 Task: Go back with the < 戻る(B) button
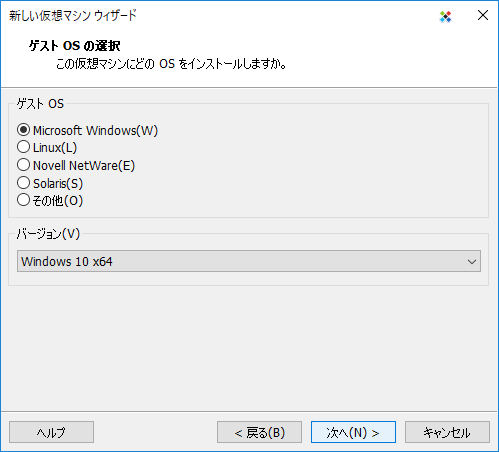[259, 432]
